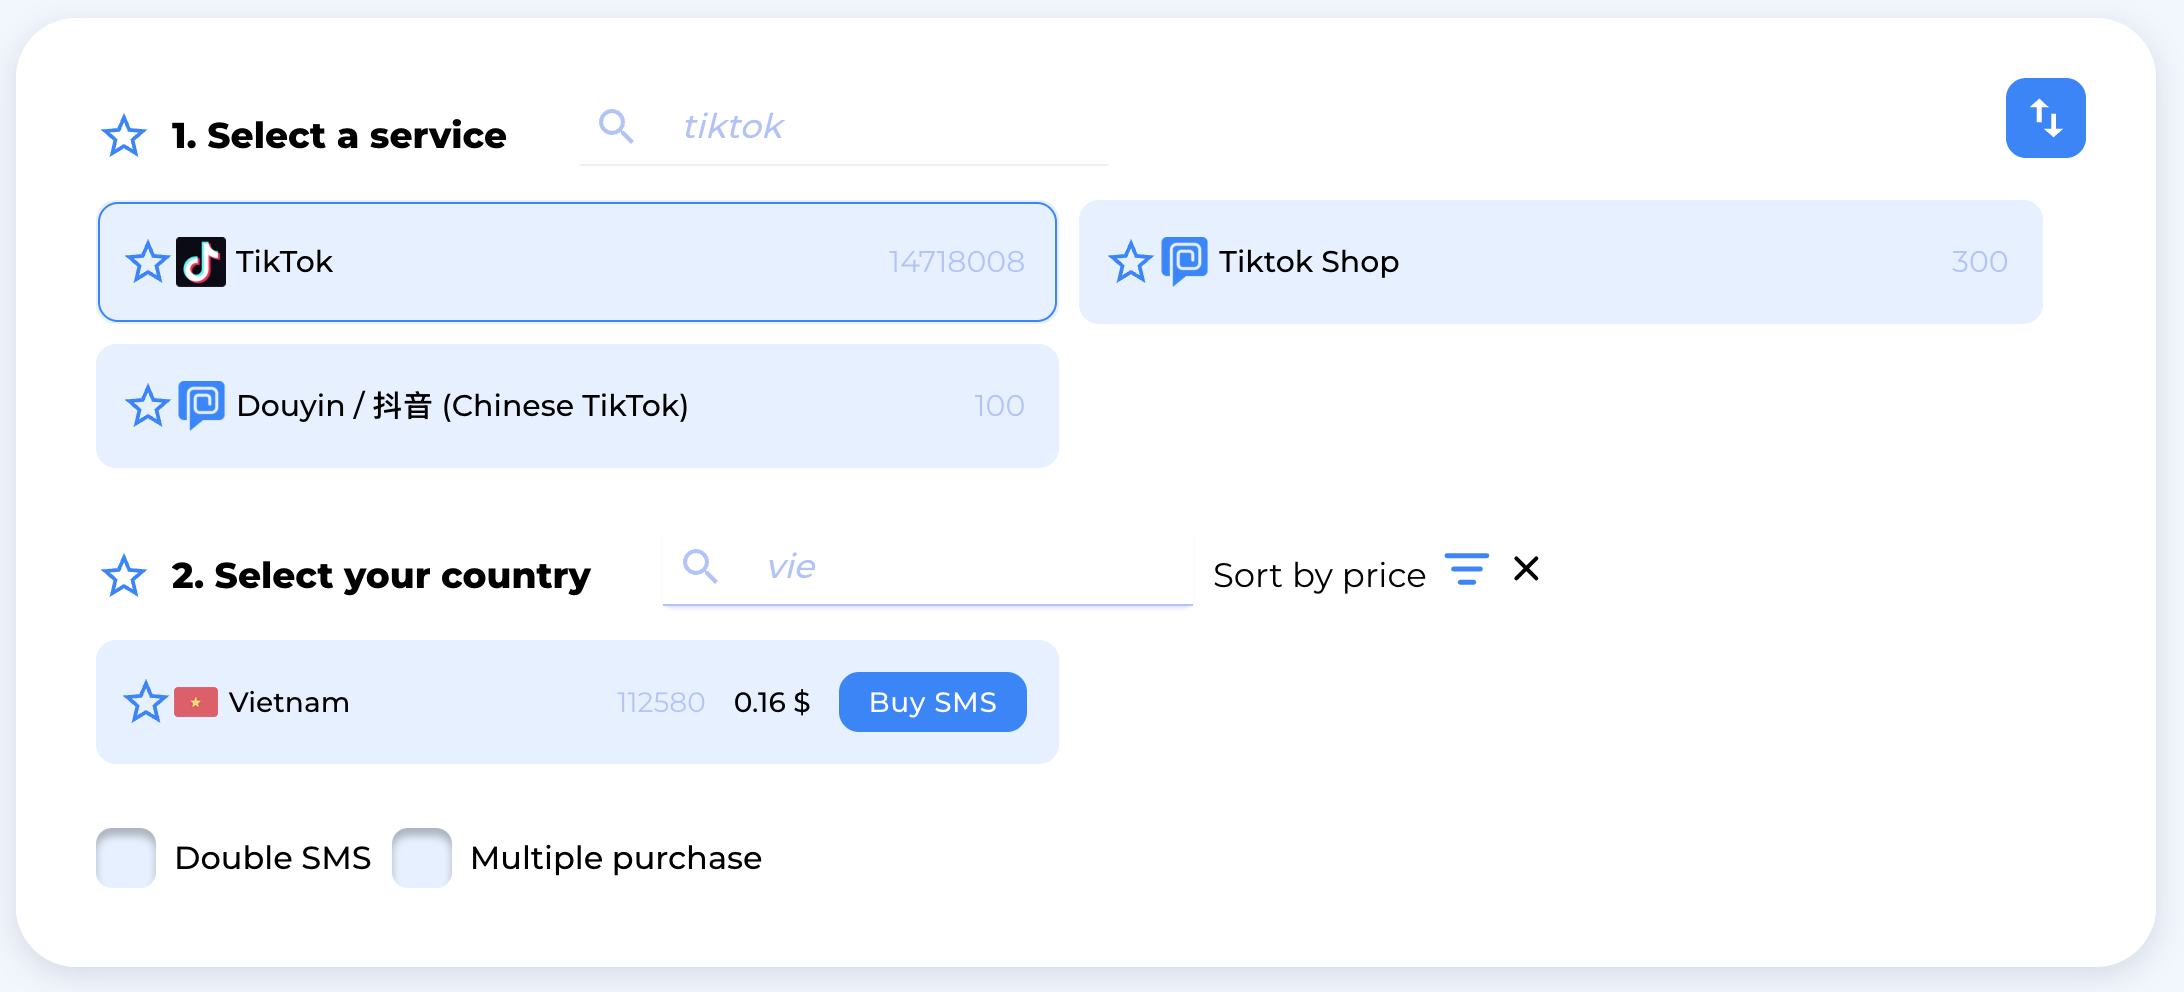The height and width of the screenshot is (992, 2184).
Task: Click the star beside Select your country
Action: pyautogui.click(x=124, y=576)
